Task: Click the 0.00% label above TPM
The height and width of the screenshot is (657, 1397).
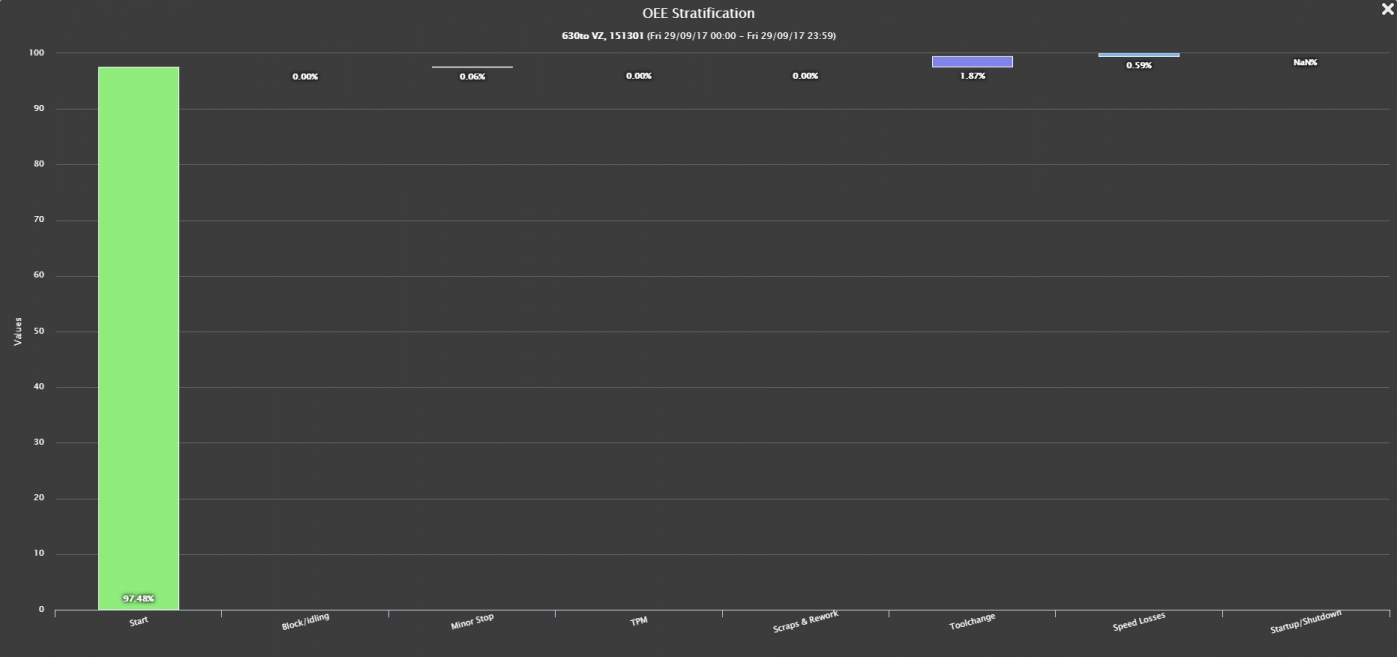Action: coord(639,76)
